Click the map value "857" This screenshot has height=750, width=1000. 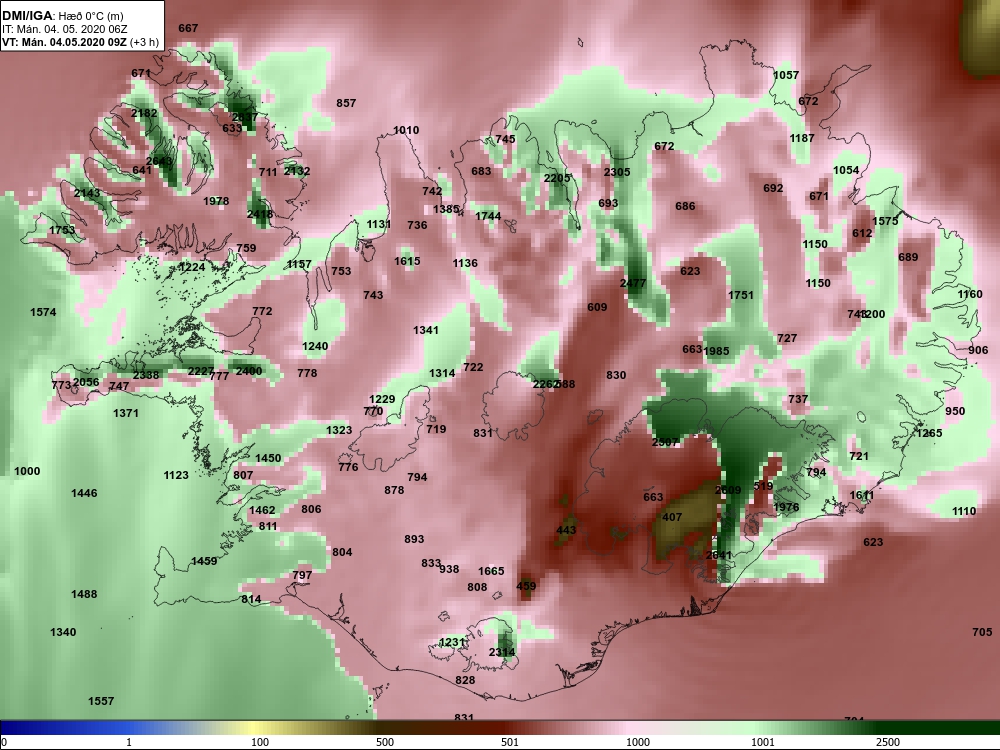[x=346, y=103]
